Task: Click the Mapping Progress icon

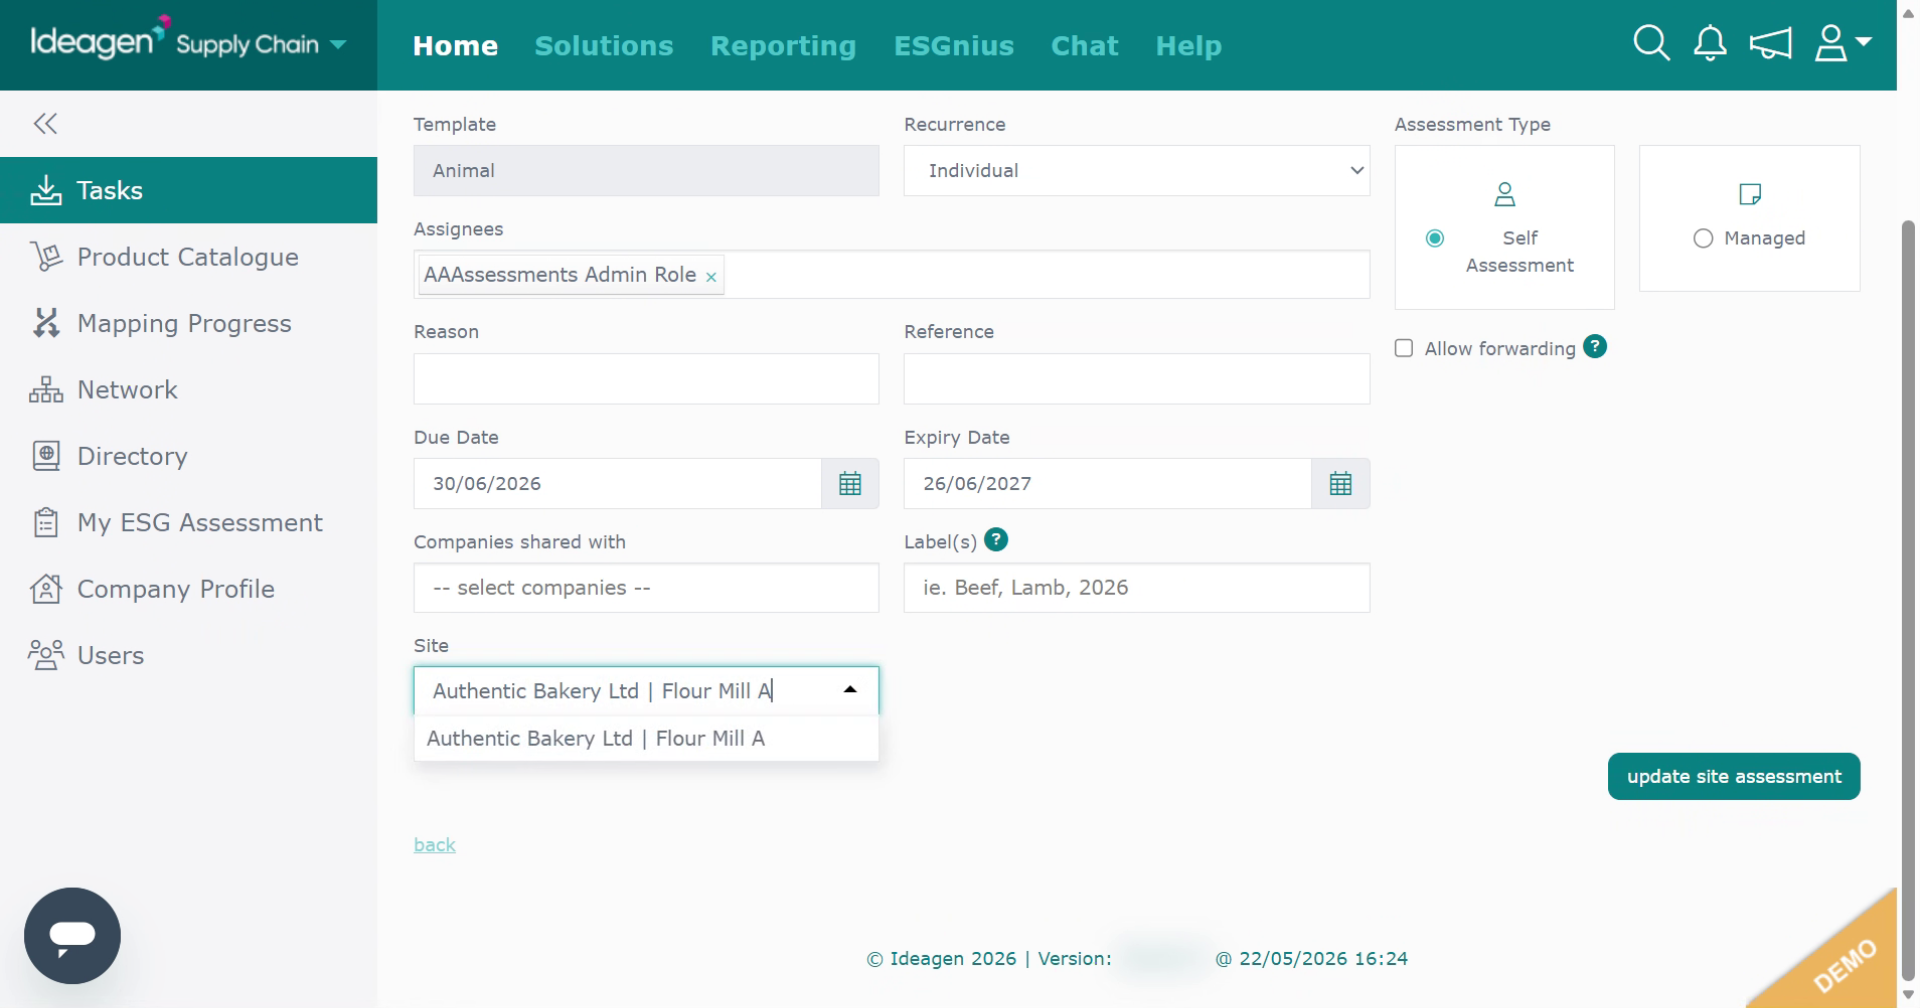Action: (46, 323)
